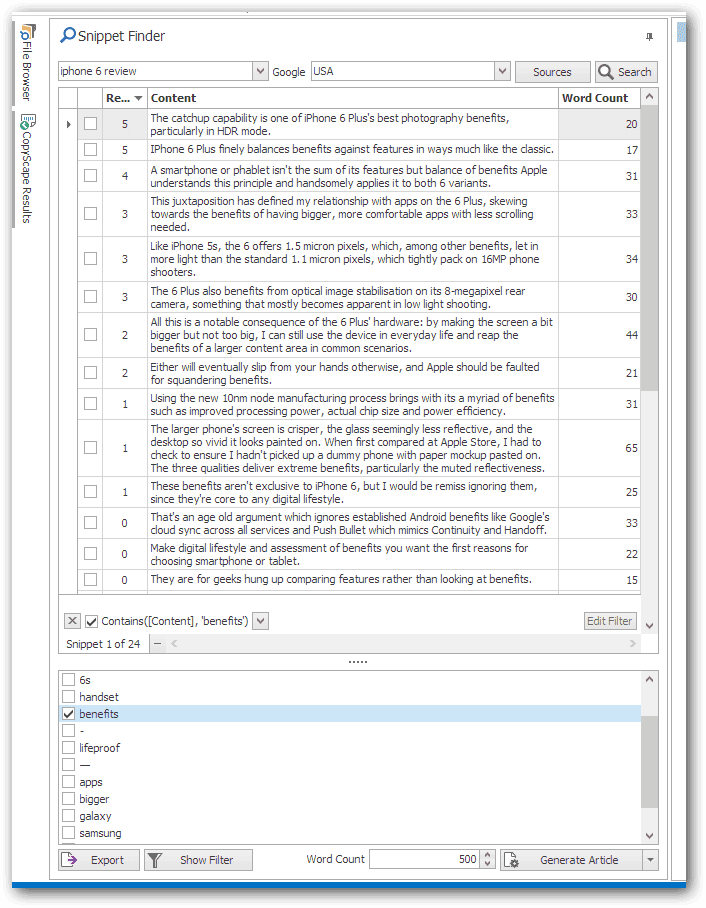The width and height of the screenshot is (706, 908).
Task: Click the splitter dots between panels
Action: (358, 661)
